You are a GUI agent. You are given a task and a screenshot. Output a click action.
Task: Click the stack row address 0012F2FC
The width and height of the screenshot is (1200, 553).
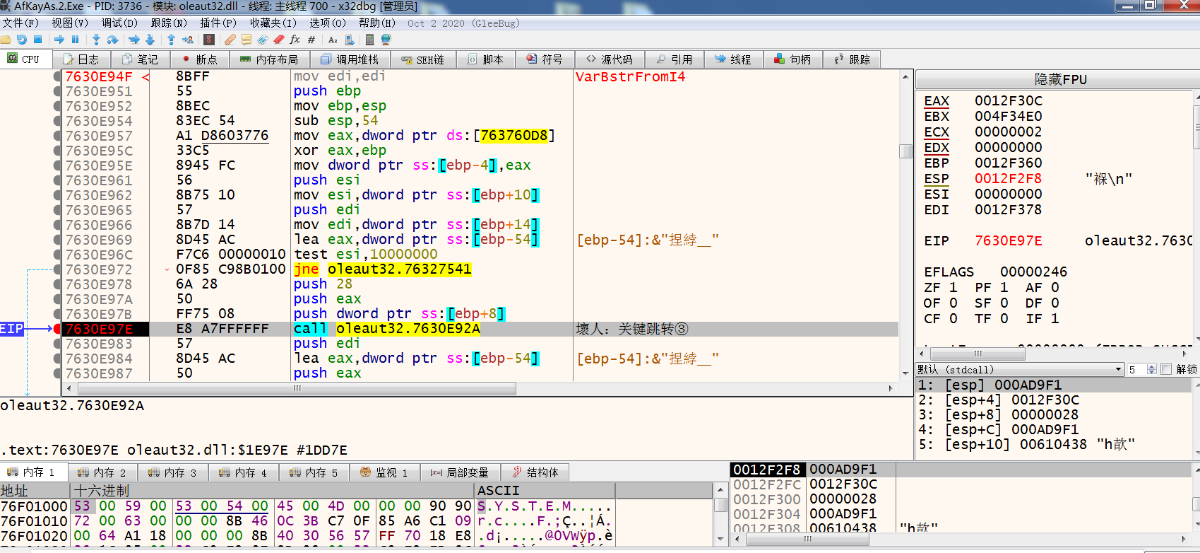(x=766, y=484)
